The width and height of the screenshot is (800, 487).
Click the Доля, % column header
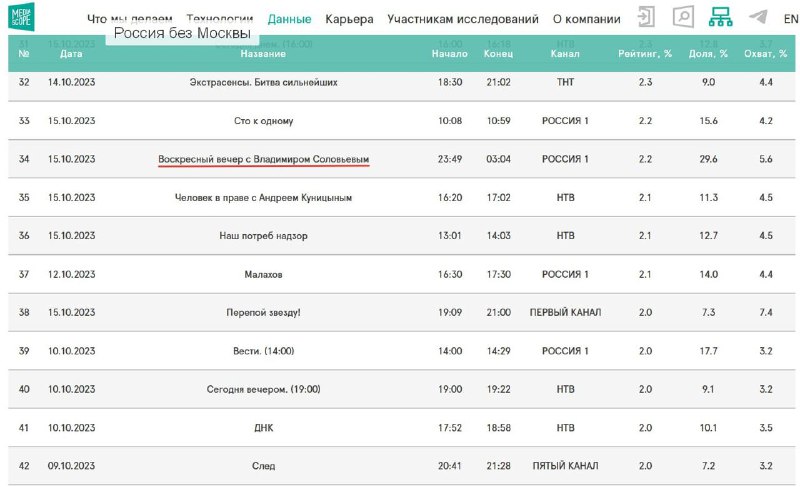pyautogui.click(x=708, y=54)
